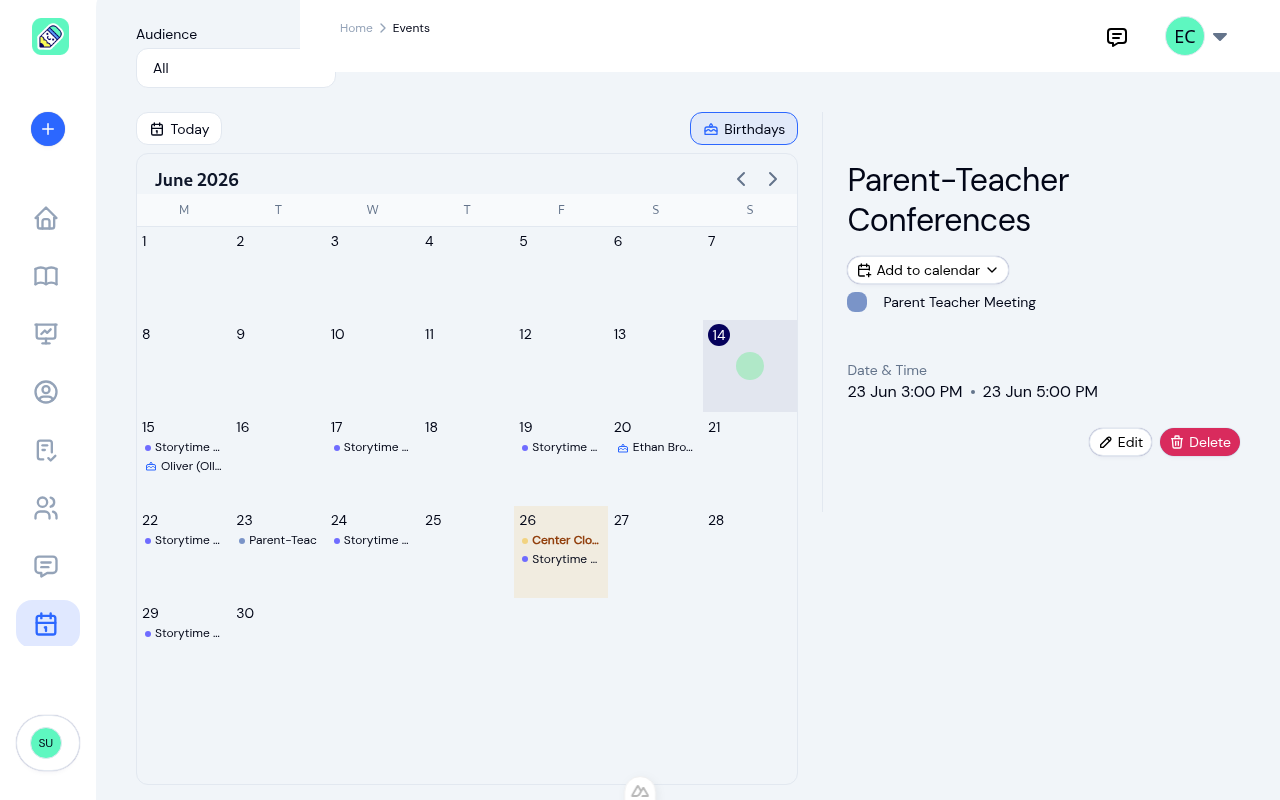Open Oliver birthday entry on June 15
1280x800 pixels.
(x=183, y=466)
